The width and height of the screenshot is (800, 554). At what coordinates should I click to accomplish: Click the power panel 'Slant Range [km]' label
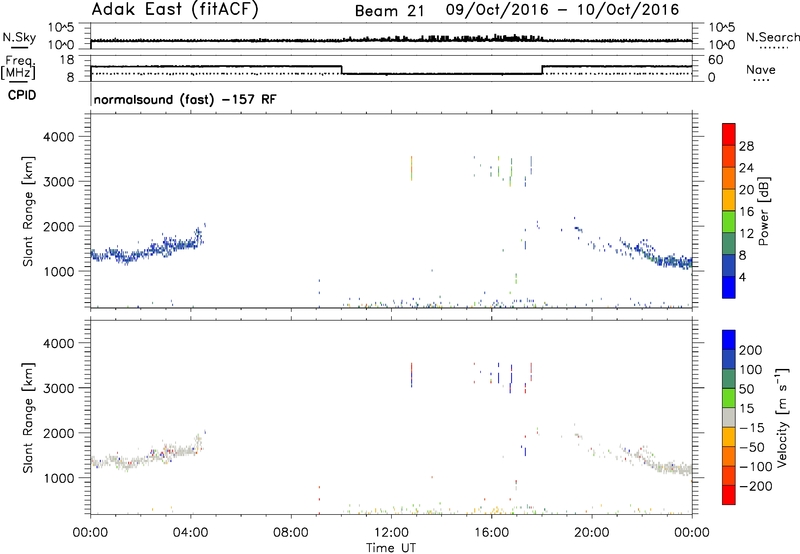(28, 211)
